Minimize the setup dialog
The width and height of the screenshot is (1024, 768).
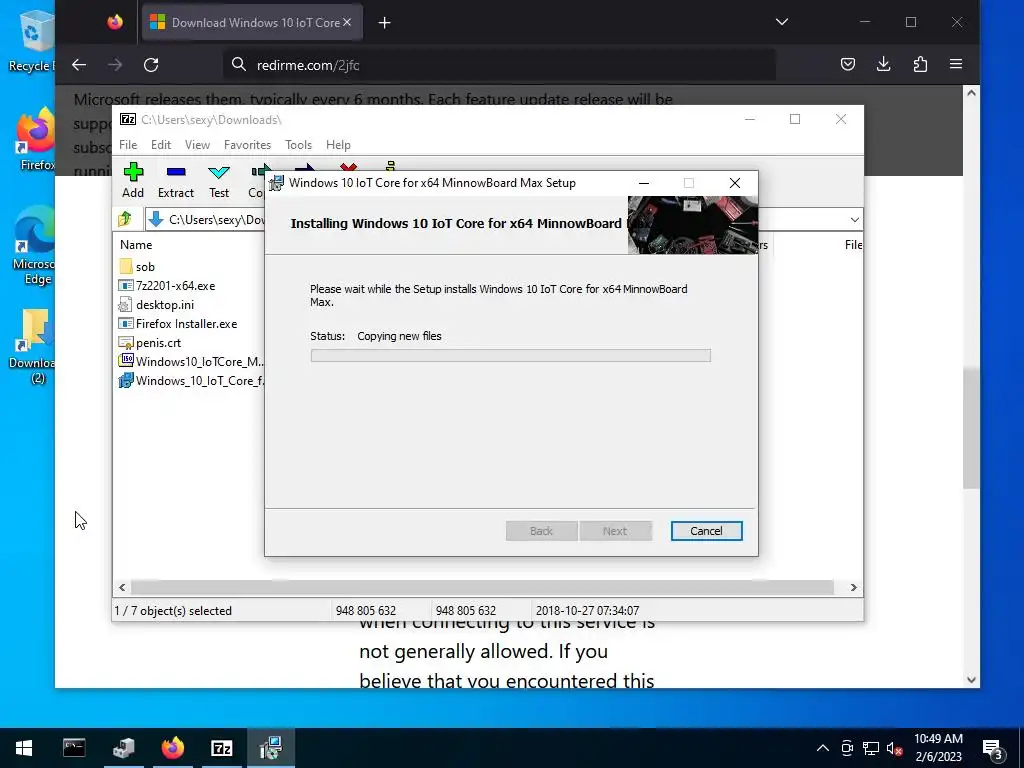[644, 183]
